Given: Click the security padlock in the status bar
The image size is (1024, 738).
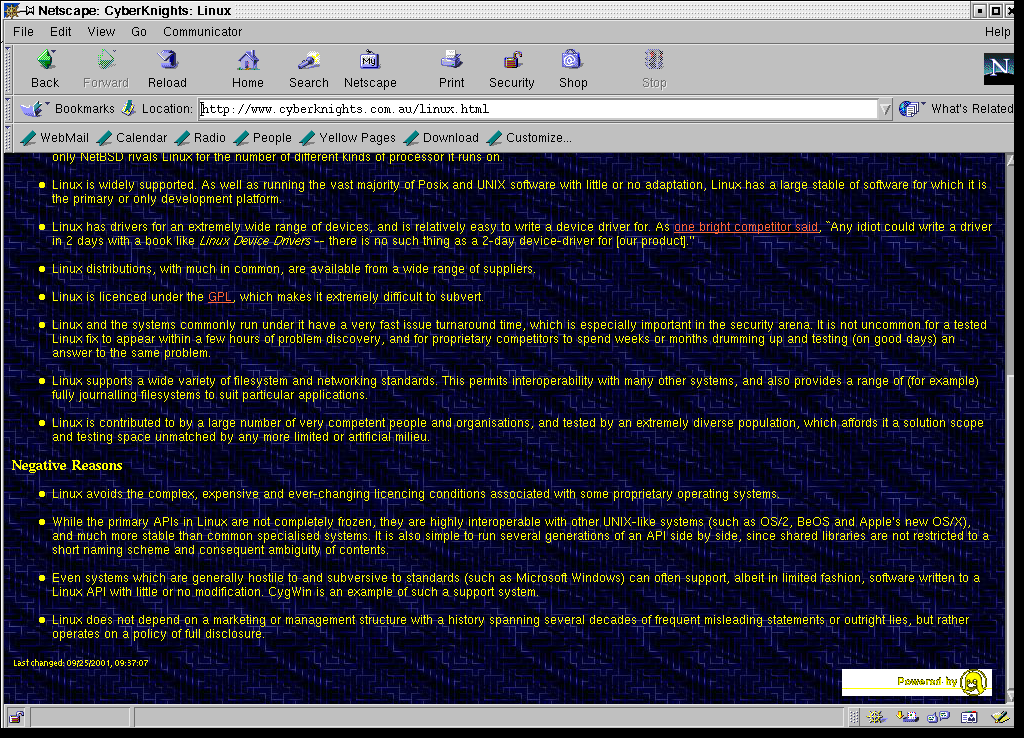Looking at the screenshot, I should pyautogui.click(x=16, y=717).
